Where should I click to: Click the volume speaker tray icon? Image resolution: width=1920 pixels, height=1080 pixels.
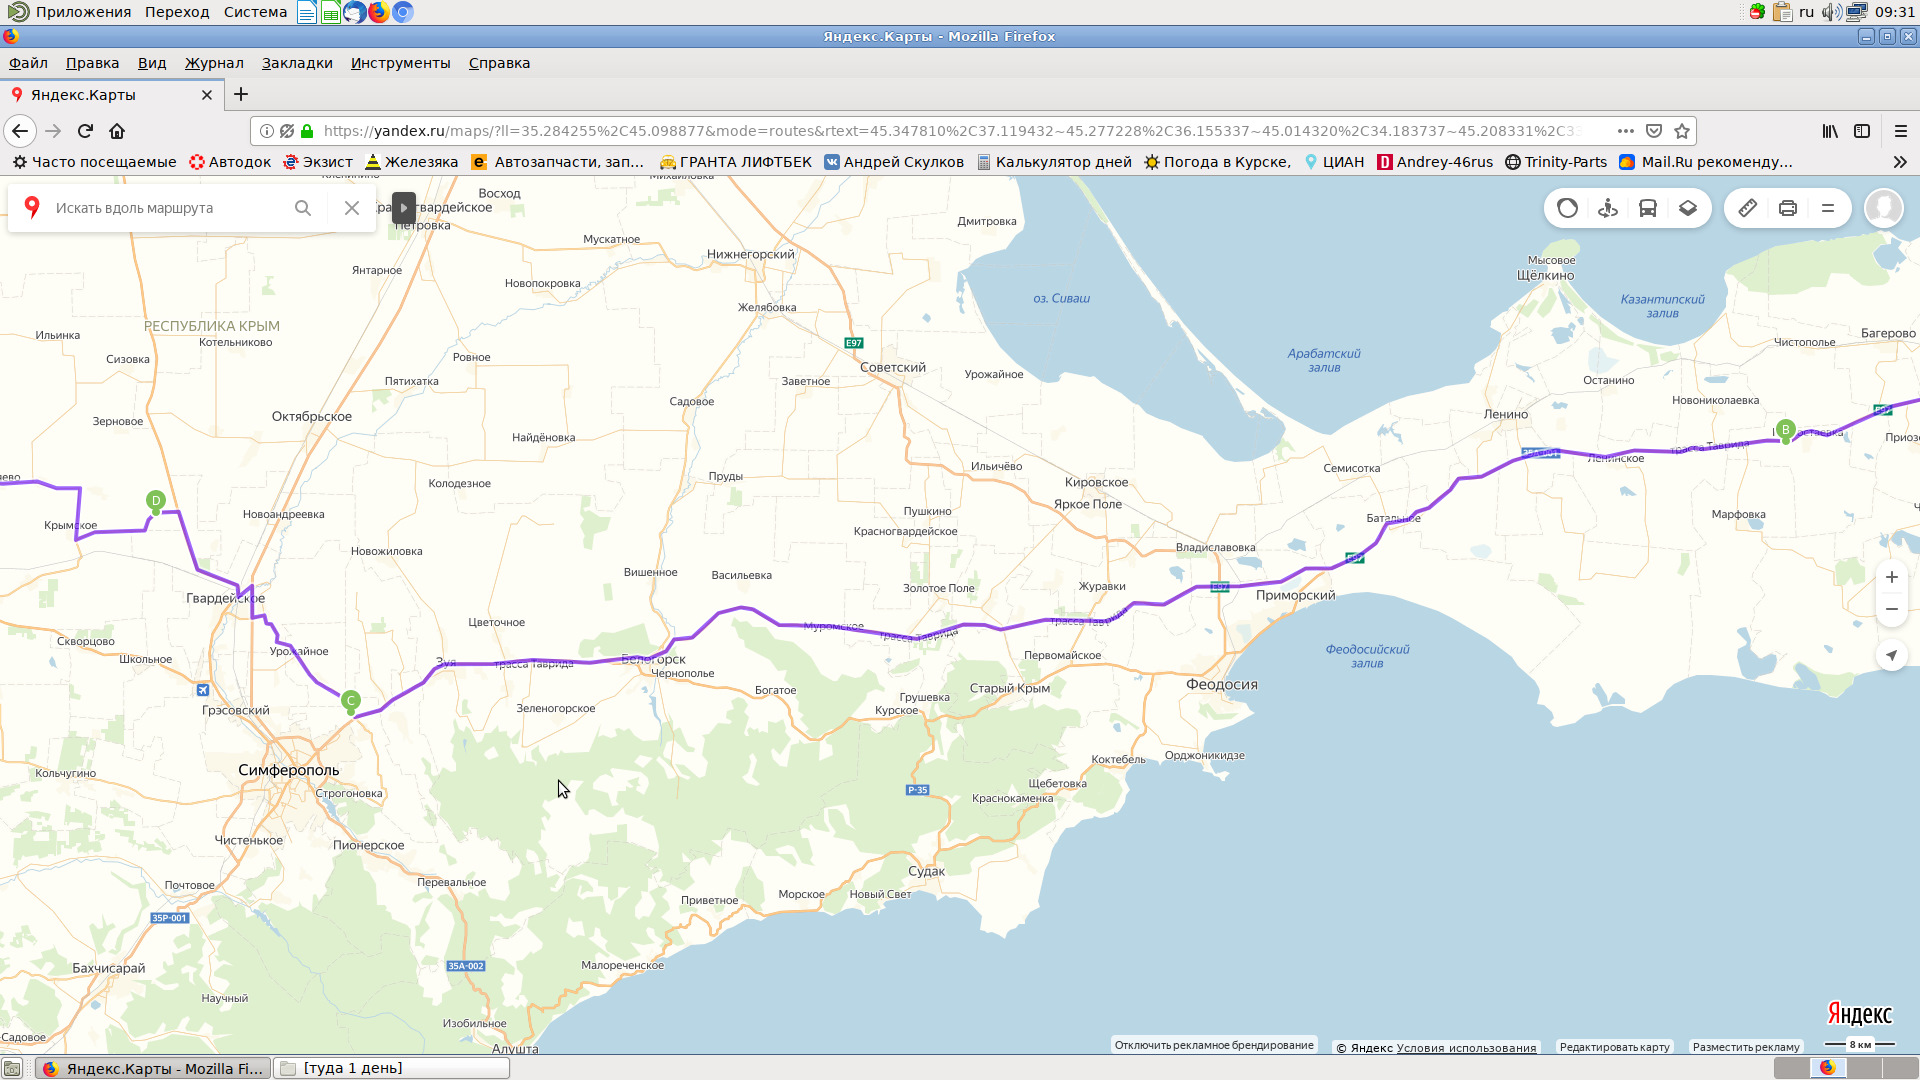1831,12
